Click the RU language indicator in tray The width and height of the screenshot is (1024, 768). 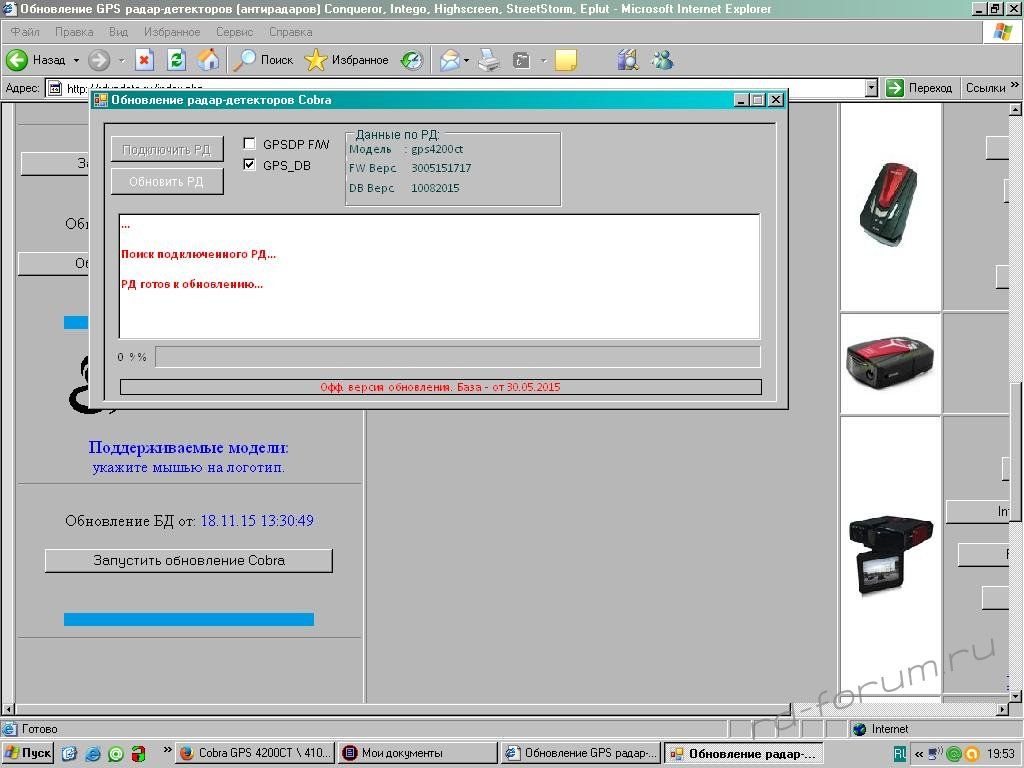899,754
